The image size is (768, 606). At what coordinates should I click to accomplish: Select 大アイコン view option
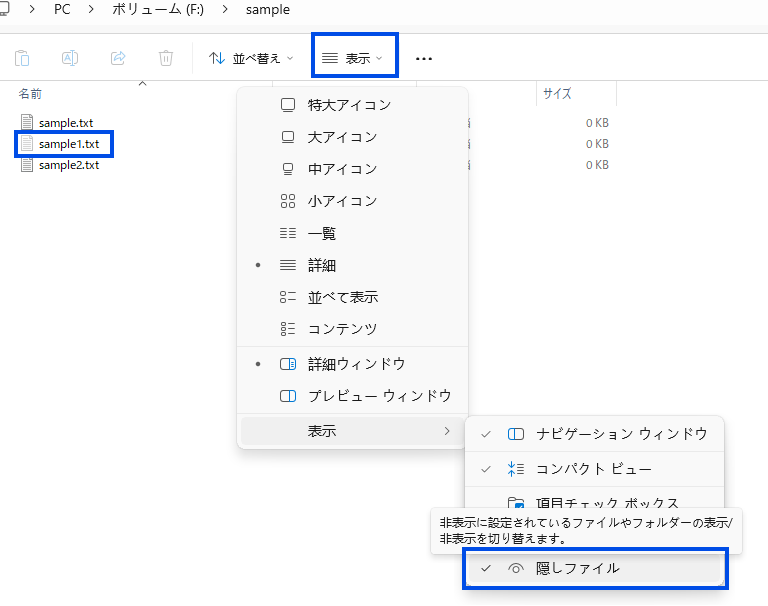(x=352, y=137)
